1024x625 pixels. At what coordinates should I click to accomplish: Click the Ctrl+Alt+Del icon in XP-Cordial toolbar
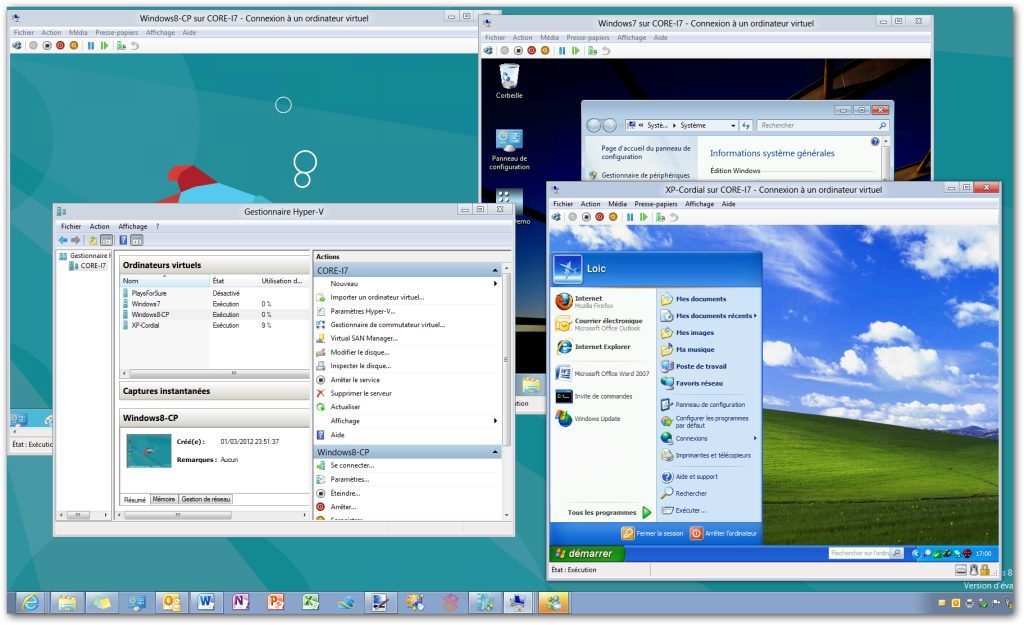tap(556, 217)
